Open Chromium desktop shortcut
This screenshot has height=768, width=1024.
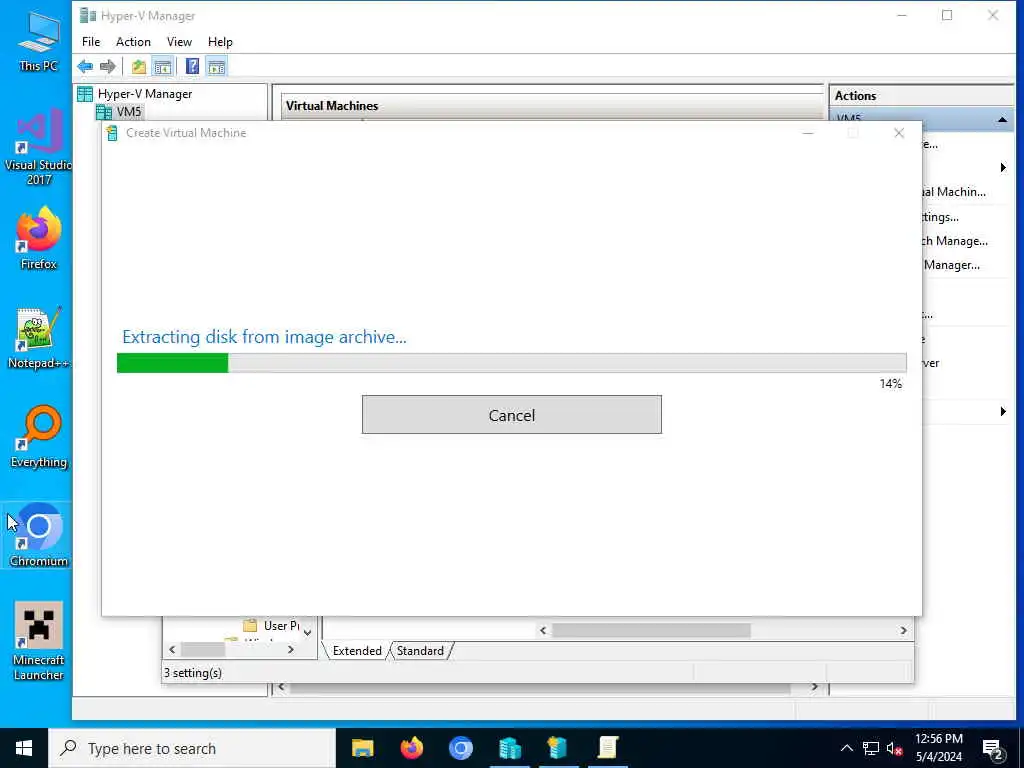[38, 536]
